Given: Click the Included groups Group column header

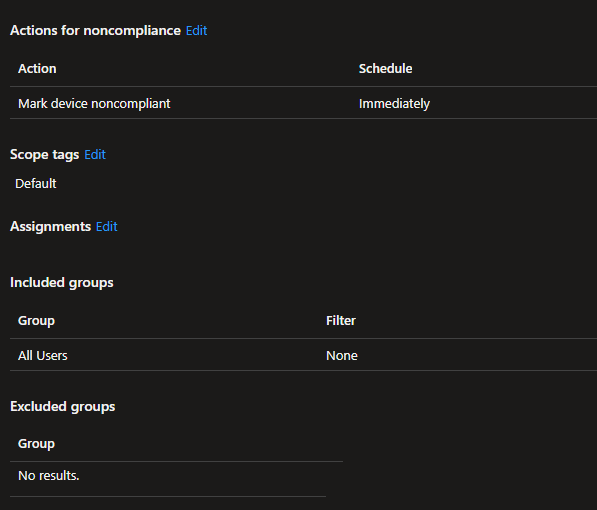Looking at the screenshot, I should point(36,321).
